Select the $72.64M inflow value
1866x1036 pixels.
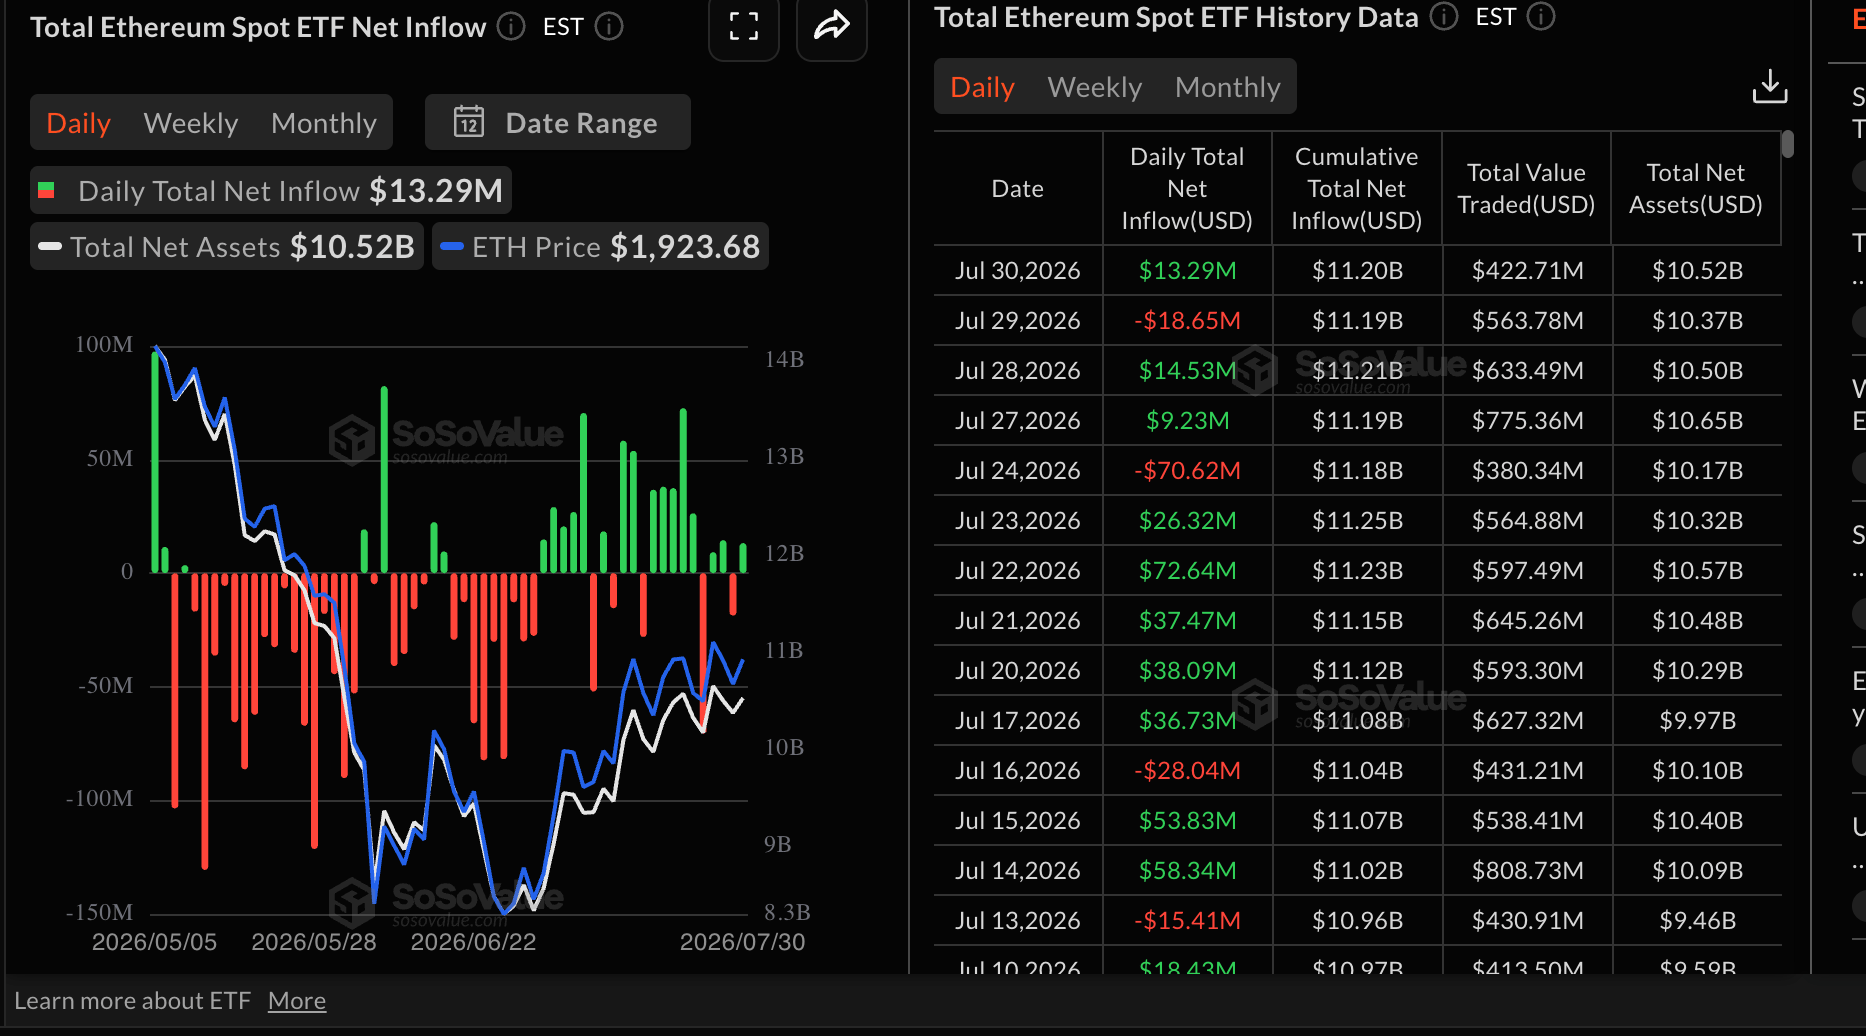(x=1187, y=571)
